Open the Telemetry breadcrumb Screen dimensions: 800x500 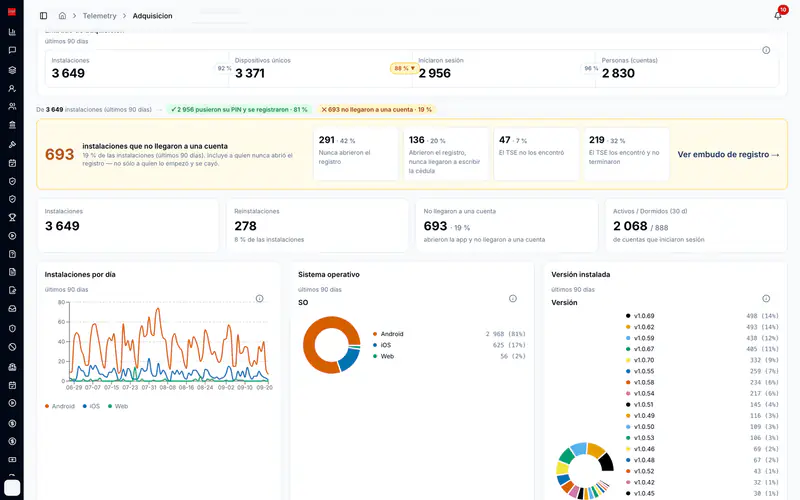pyautogui.click(x=99, y=16)
